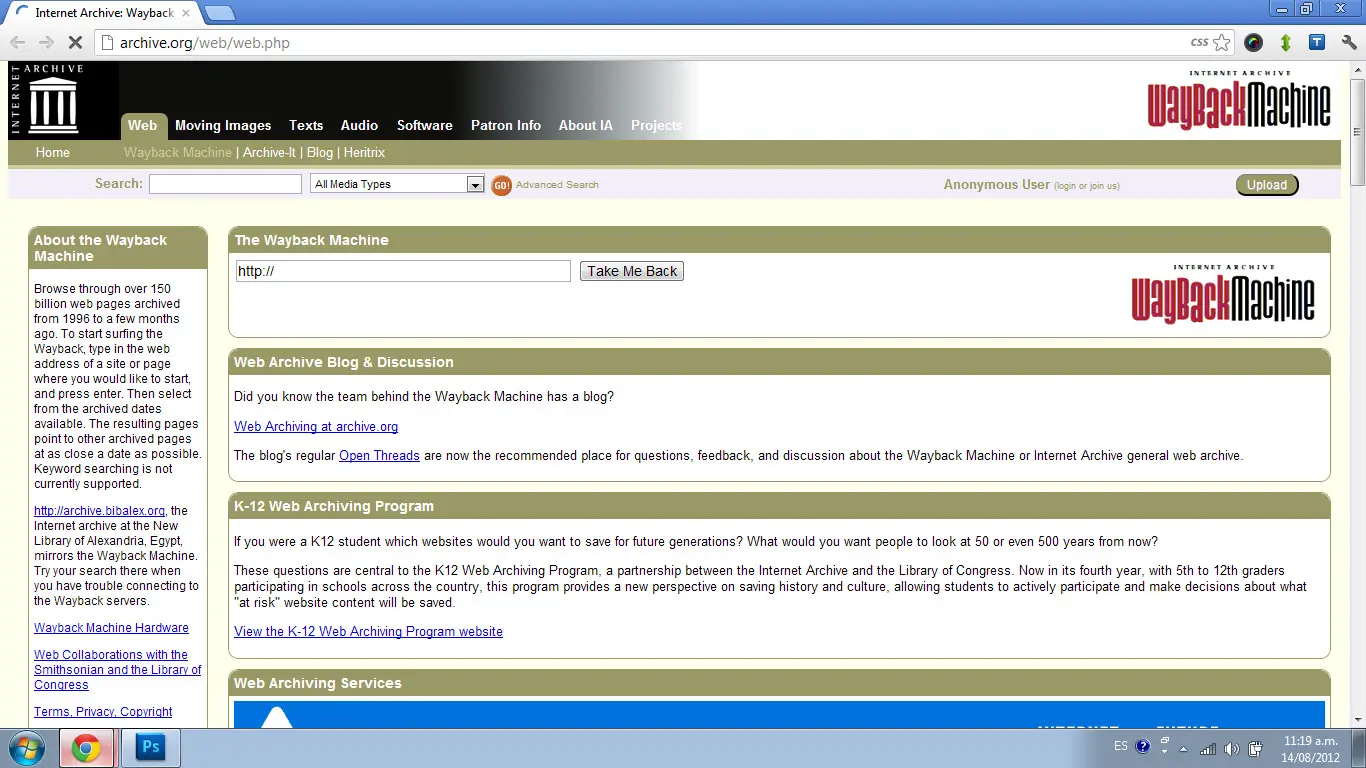Open Advanced Search

pos(557,185)
